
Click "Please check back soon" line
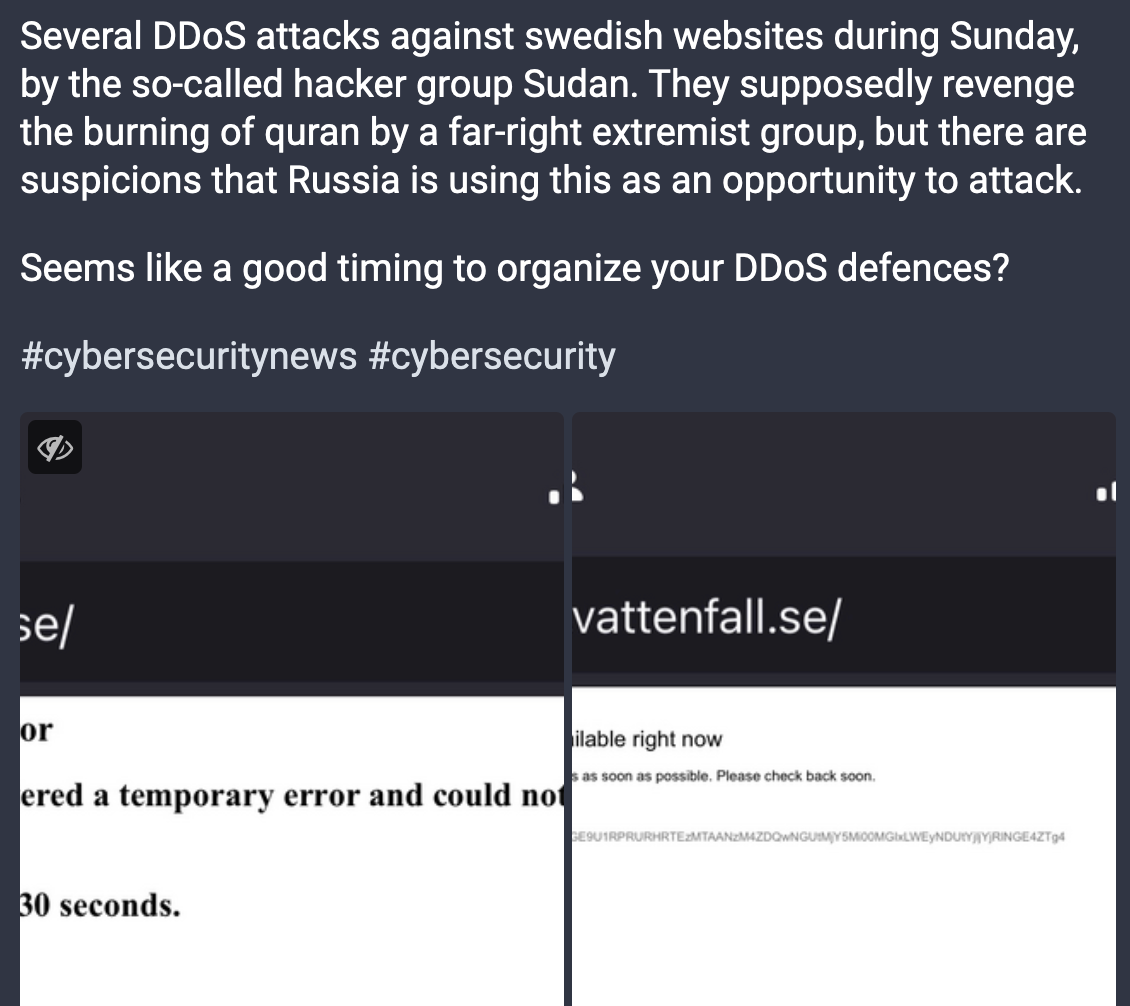pos(796,776)
